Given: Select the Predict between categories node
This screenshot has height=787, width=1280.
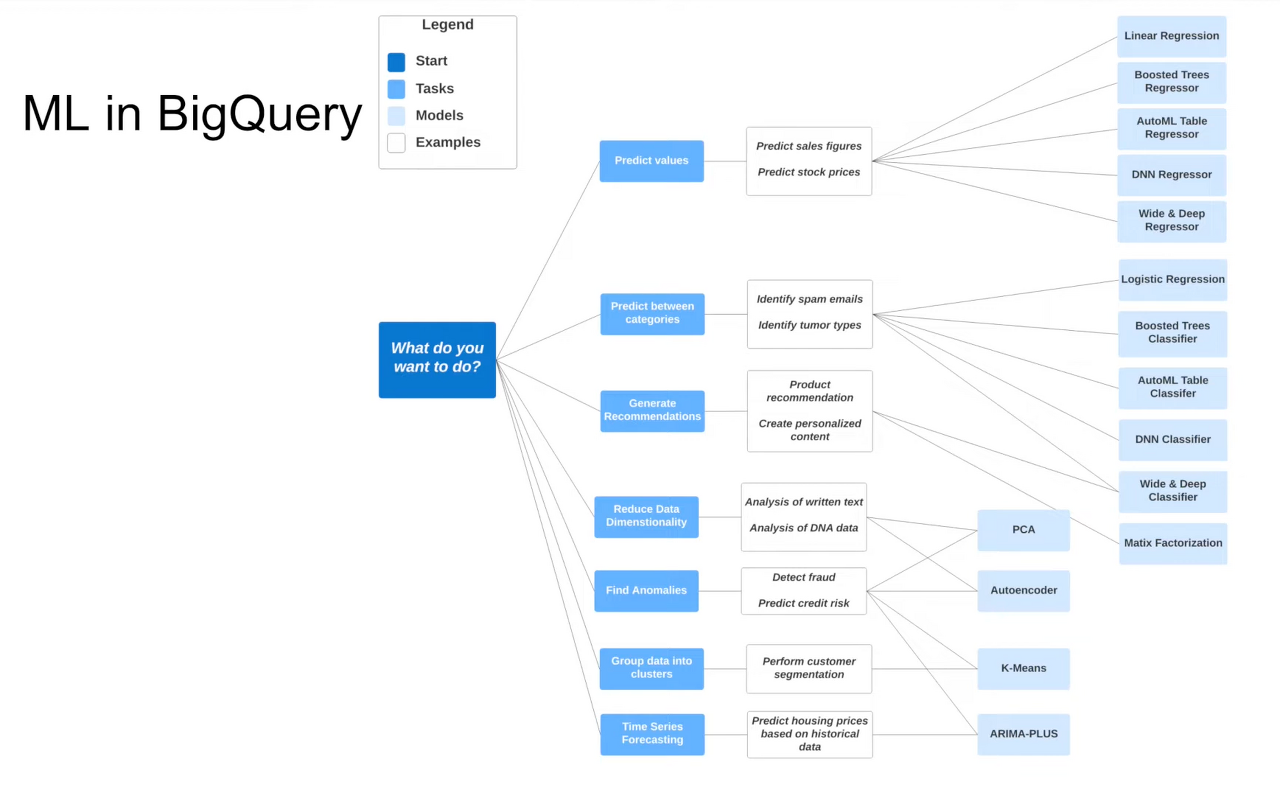Looking at the screenshot, I should [652, 314].
